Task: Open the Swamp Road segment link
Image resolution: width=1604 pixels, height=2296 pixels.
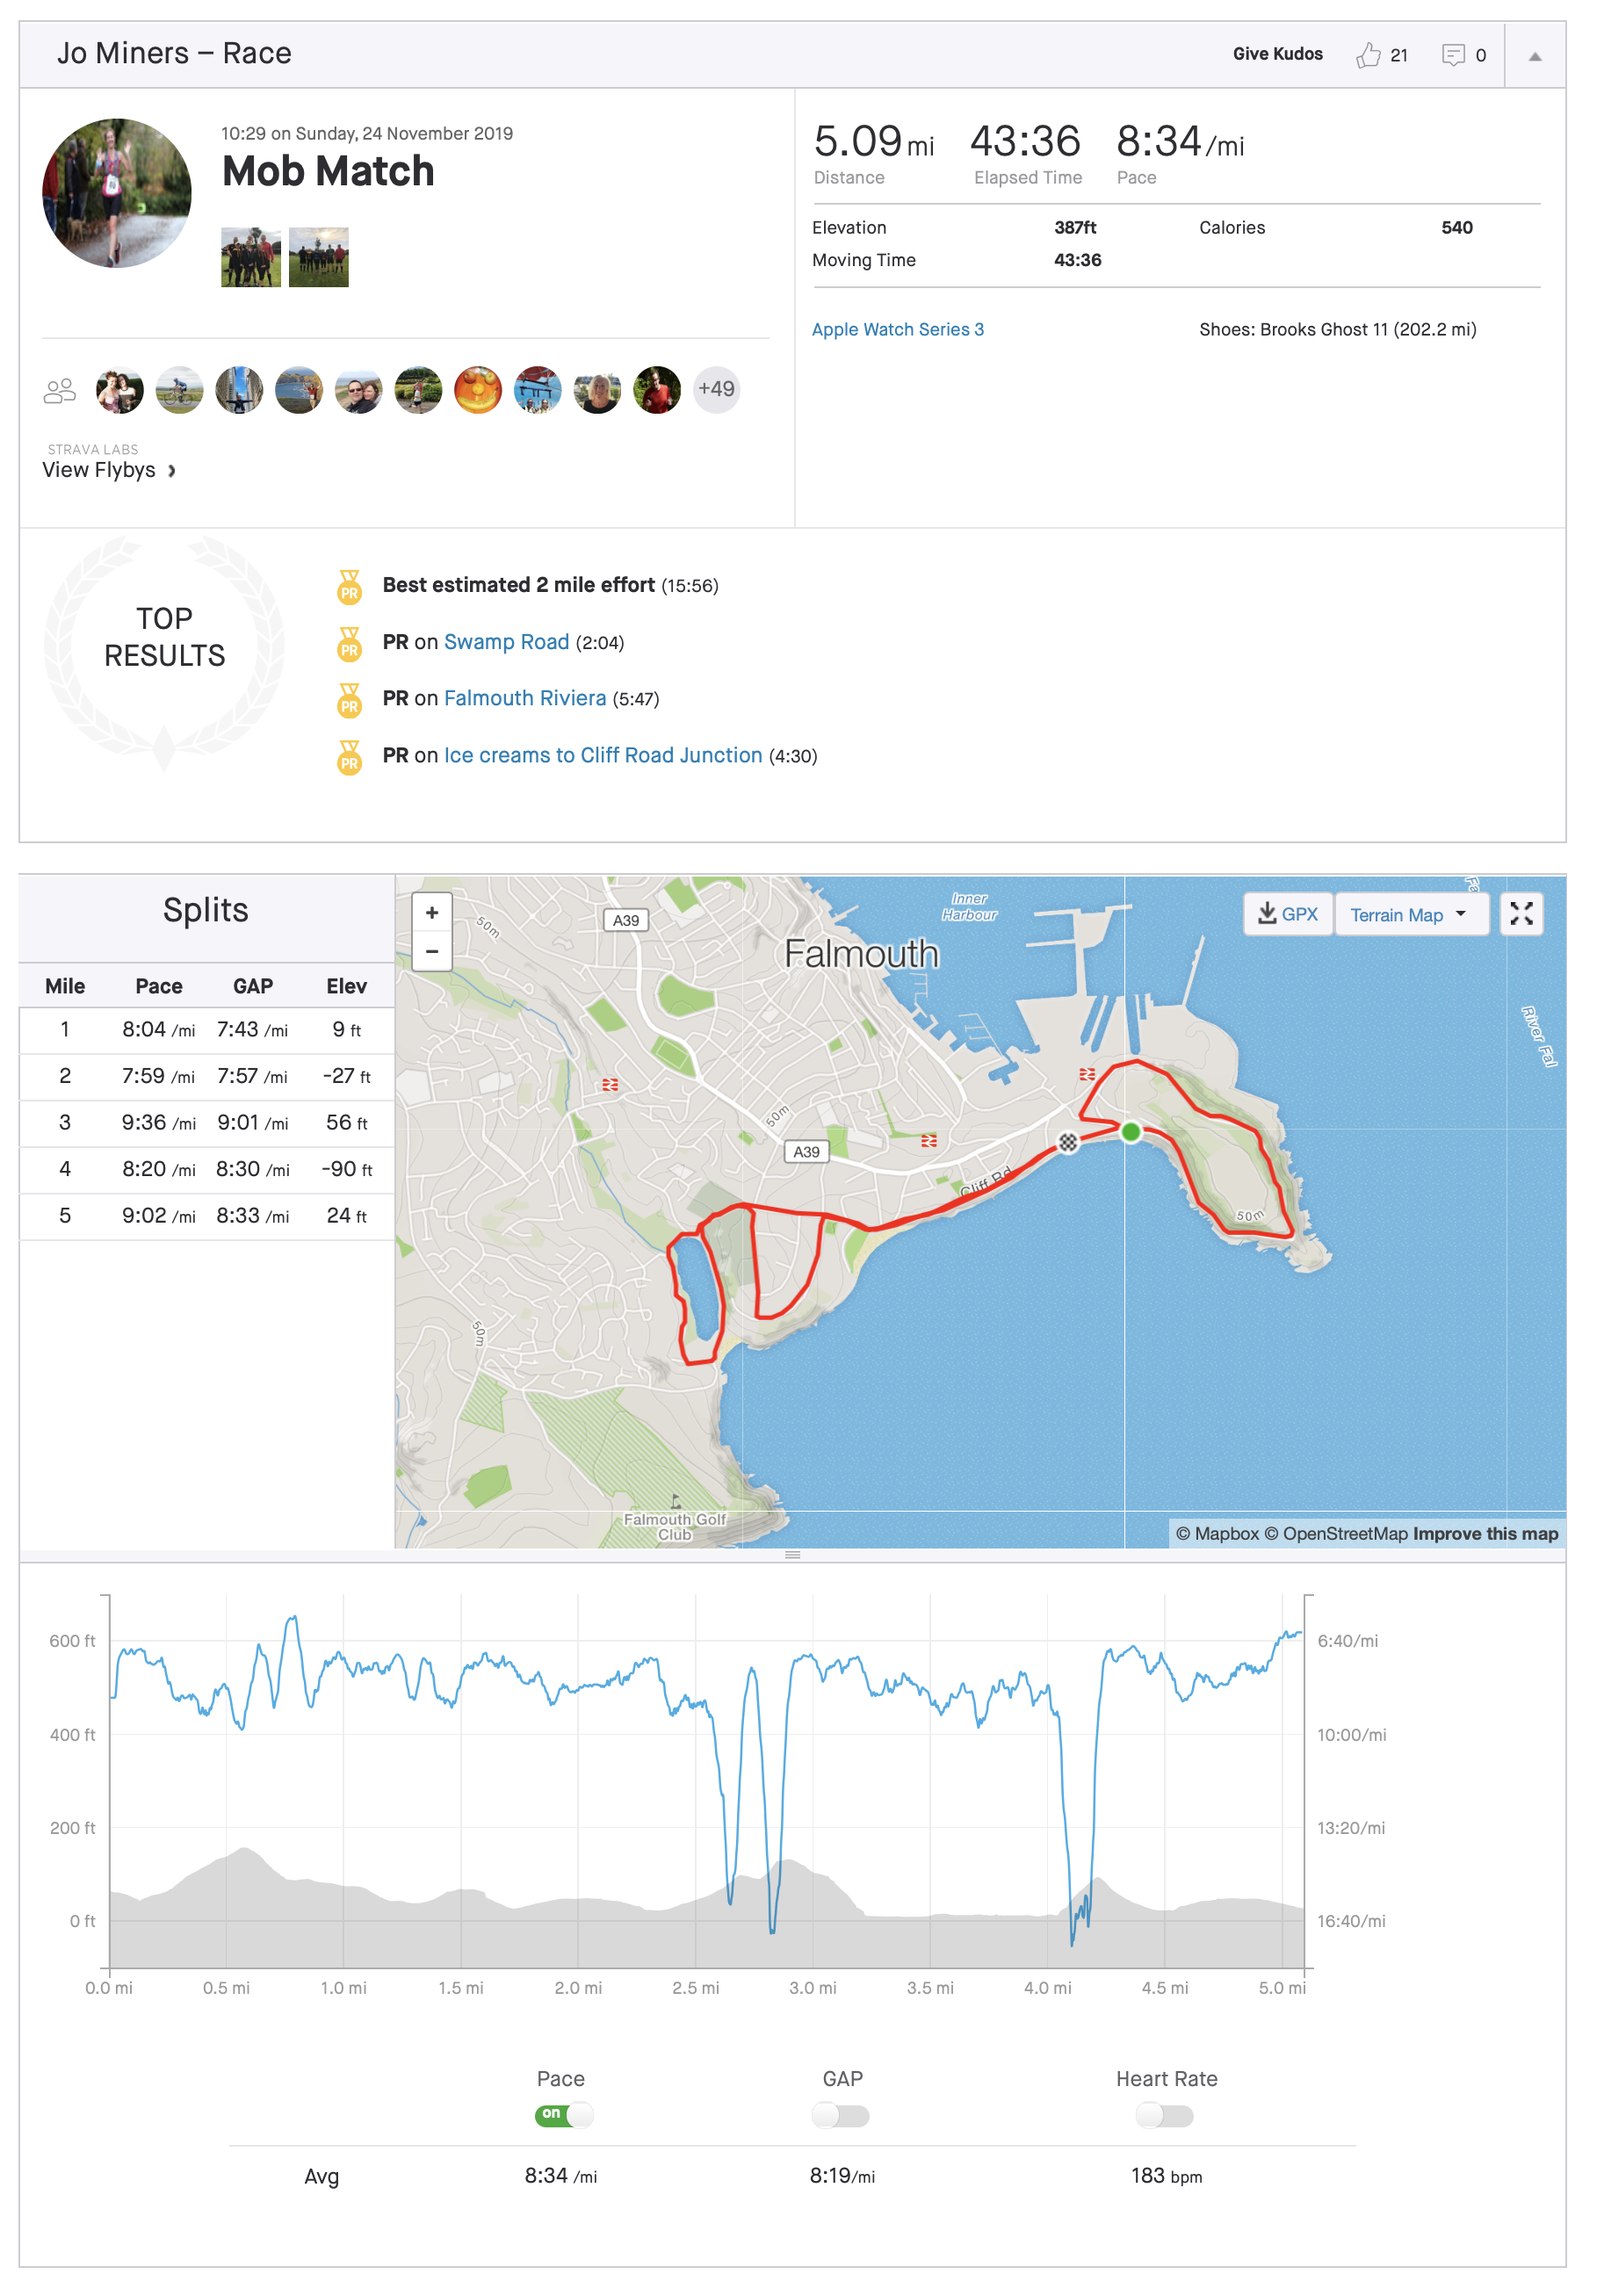Action: pyautogui.click(x=506, y=642)
